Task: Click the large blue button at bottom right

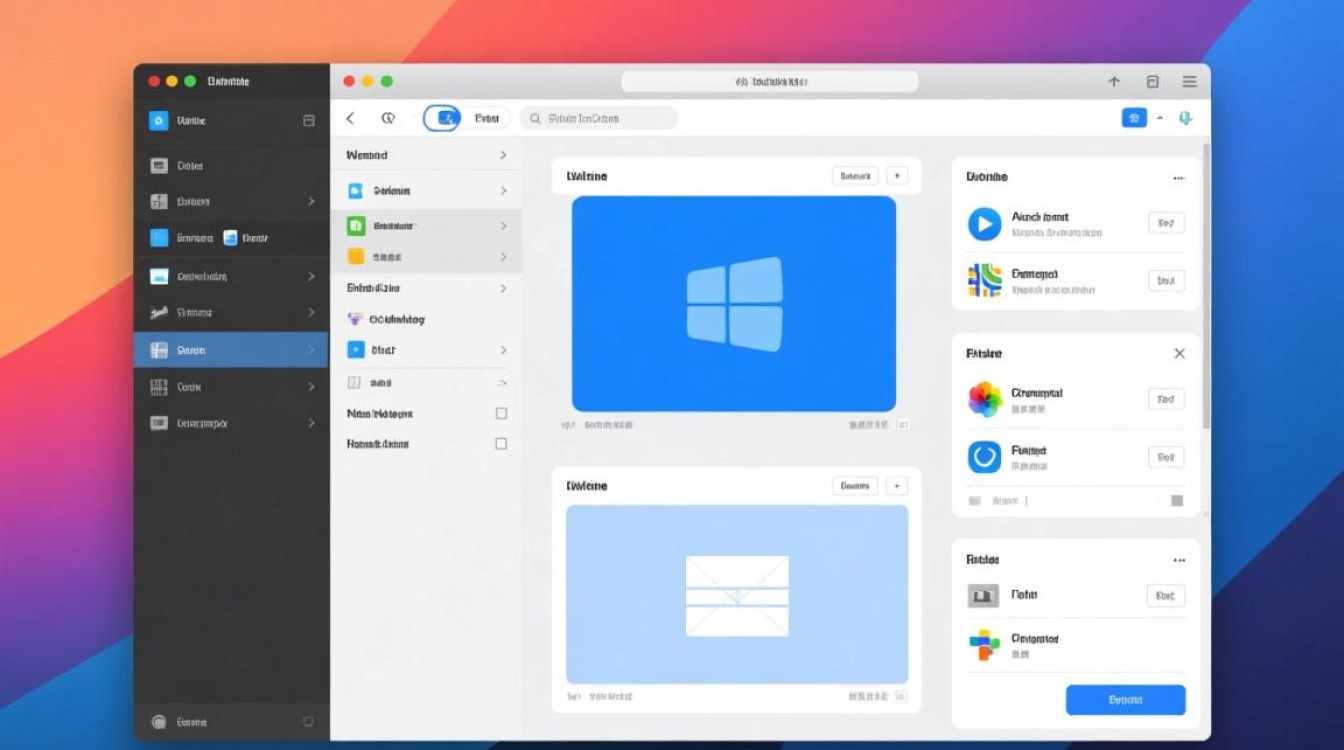Action: pyautogui.click(x=1125, y=700)
